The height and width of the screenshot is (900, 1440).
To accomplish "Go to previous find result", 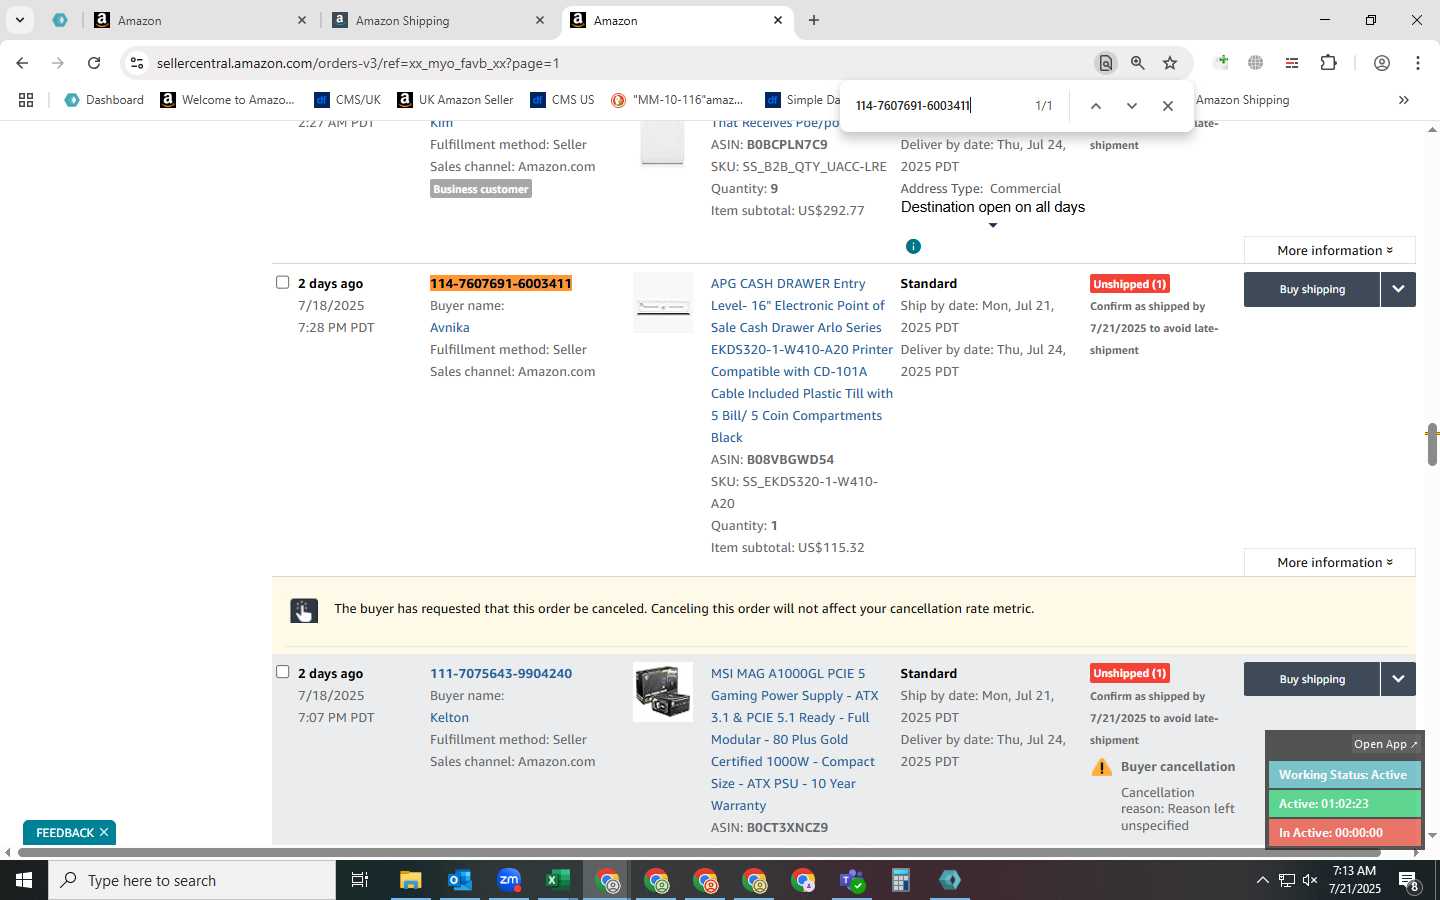I will tap(1096, 106).
